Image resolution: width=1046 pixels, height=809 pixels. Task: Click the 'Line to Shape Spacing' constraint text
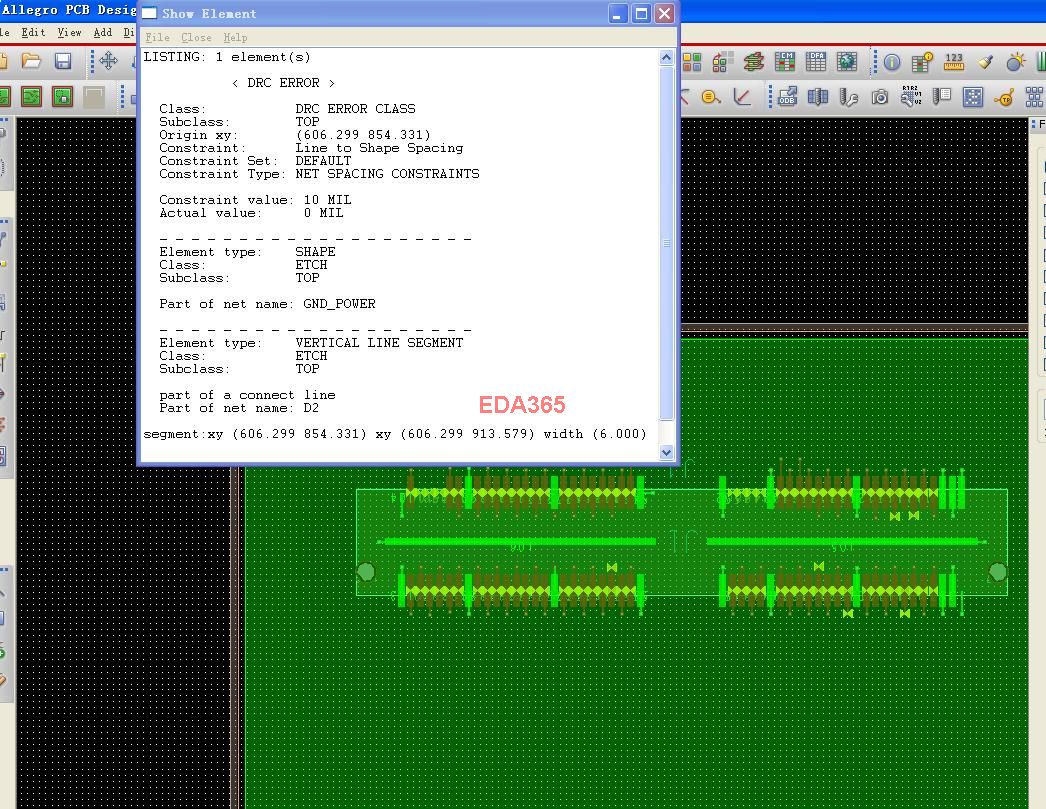[379, 147]
